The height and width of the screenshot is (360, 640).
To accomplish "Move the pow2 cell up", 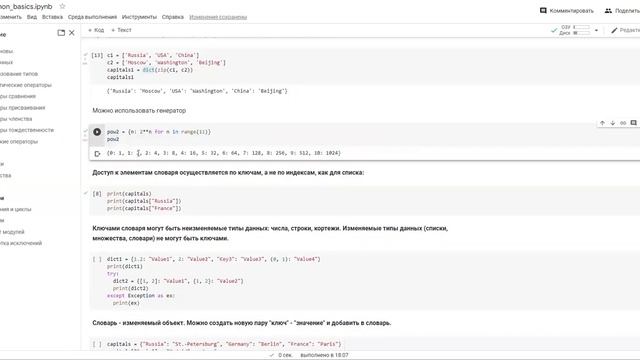I will coord(602,123).
